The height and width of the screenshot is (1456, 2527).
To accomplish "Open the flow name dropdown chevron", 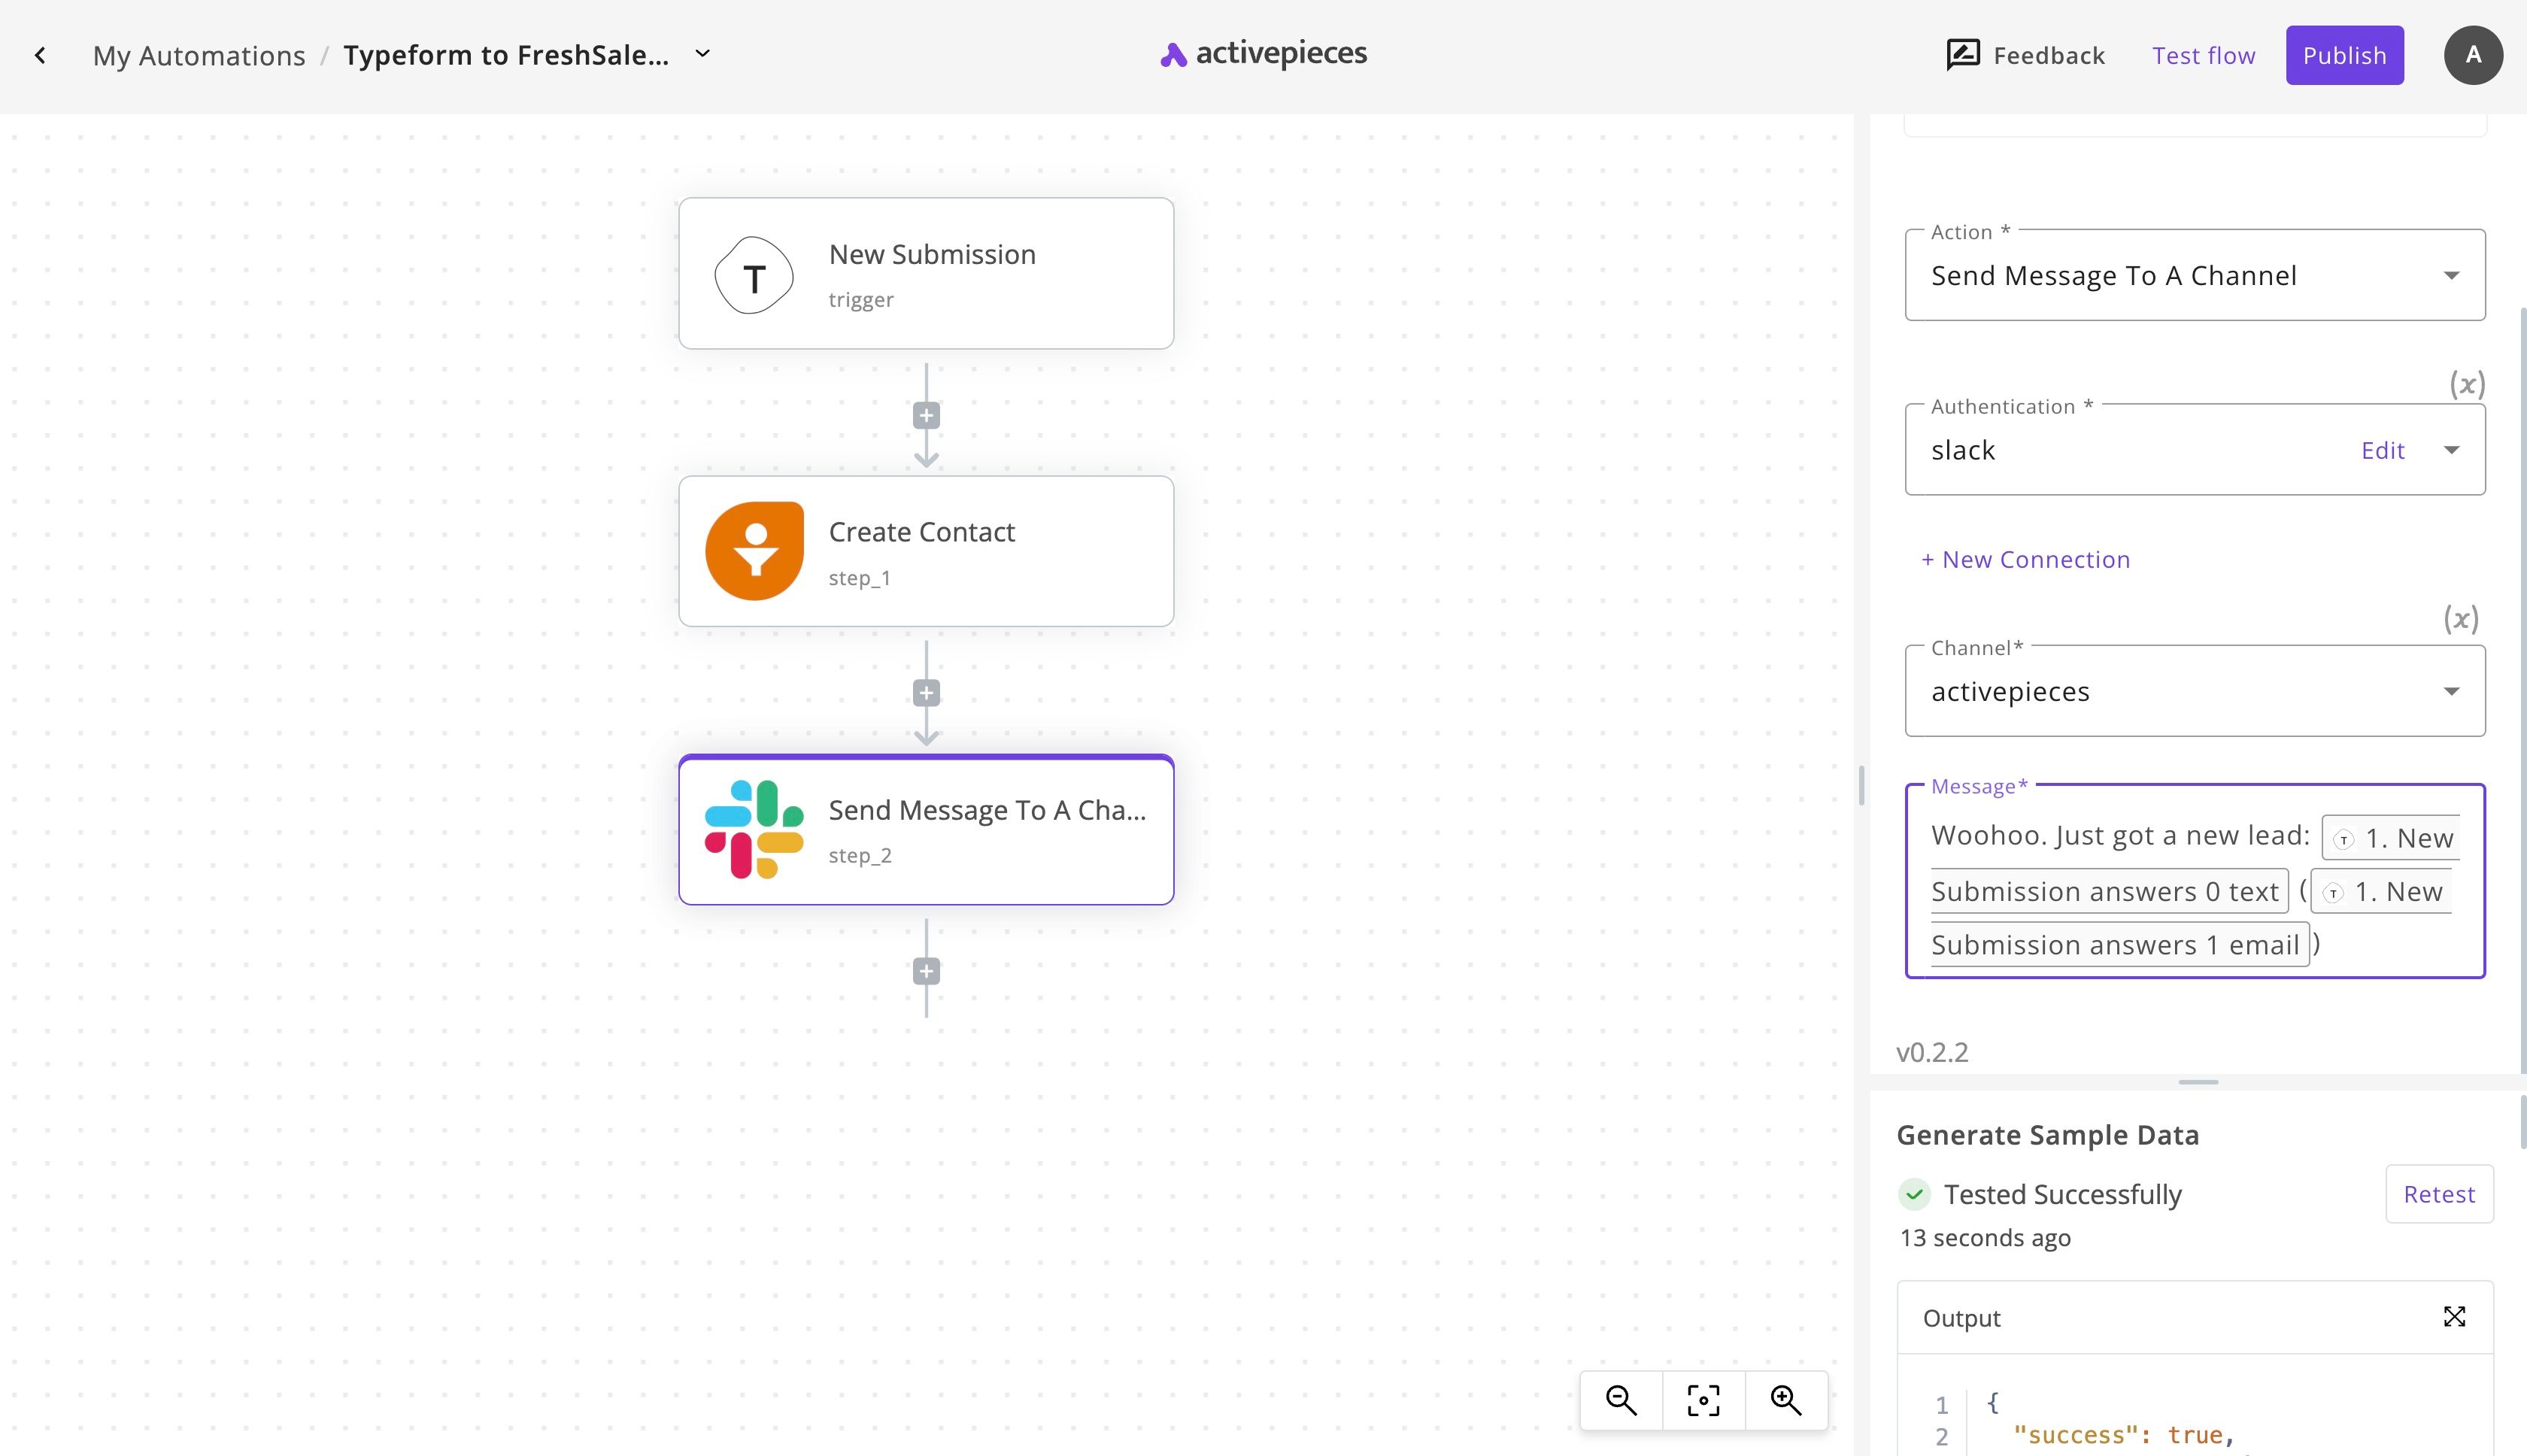I will 703,54.
